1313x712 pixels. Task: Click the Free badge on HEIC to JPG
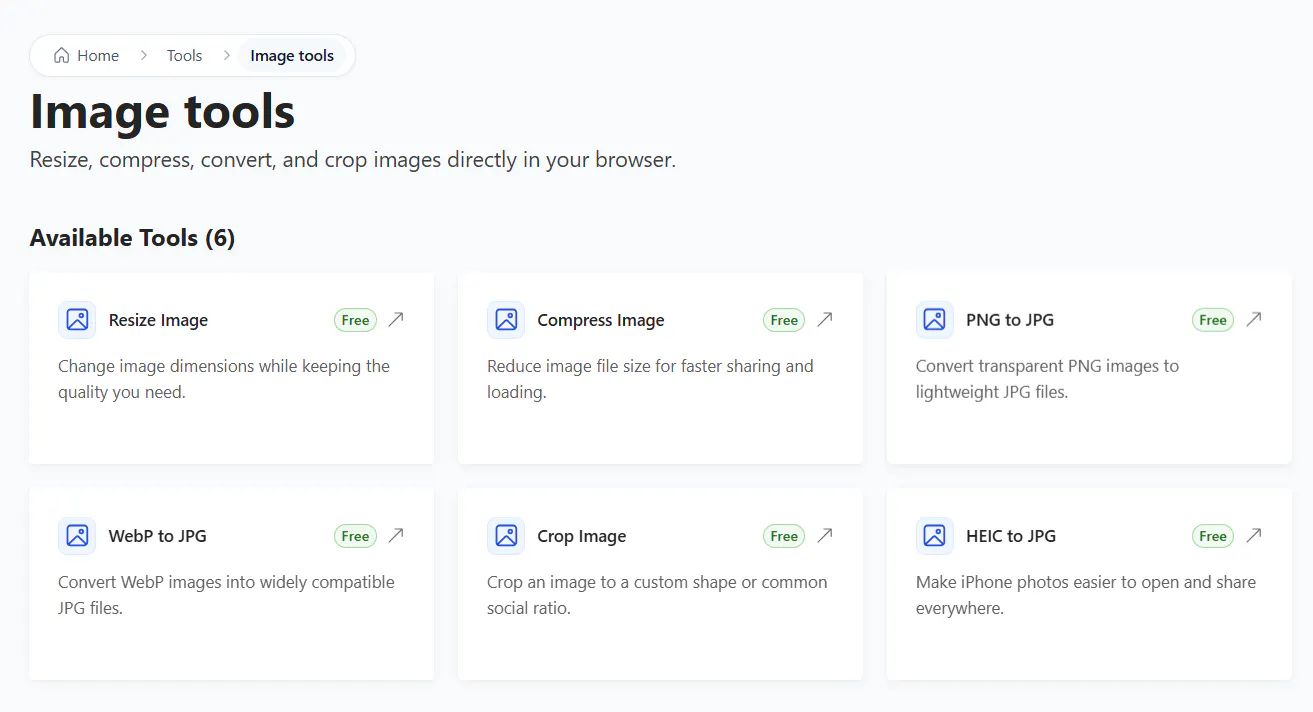click(1213, 536)
